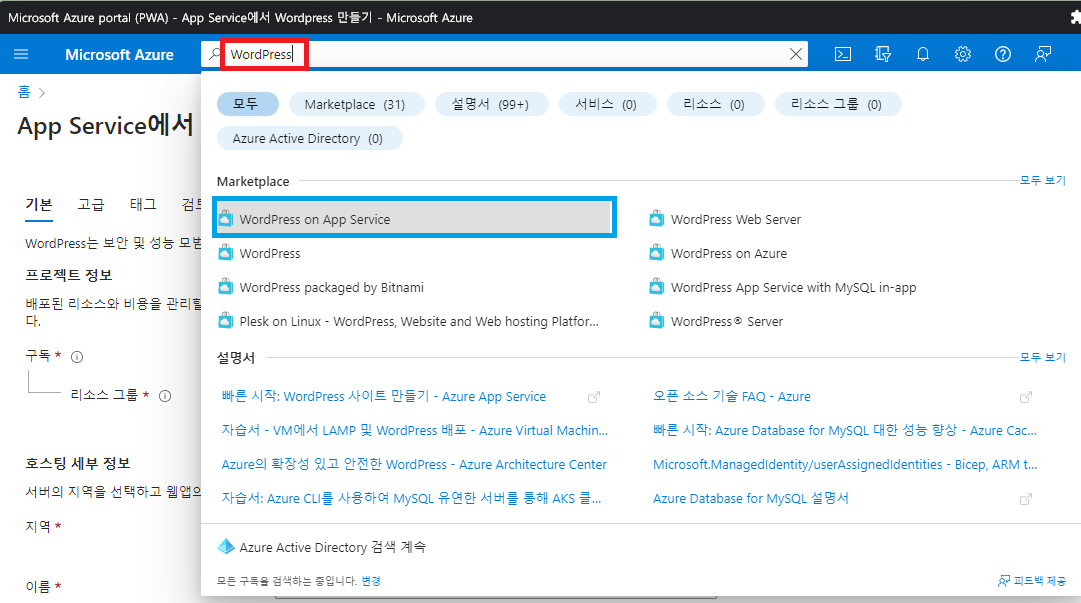Select WordPress packaged by Bitnami
The width and height of the screenshot is (1081, 603).
[332, 287]
